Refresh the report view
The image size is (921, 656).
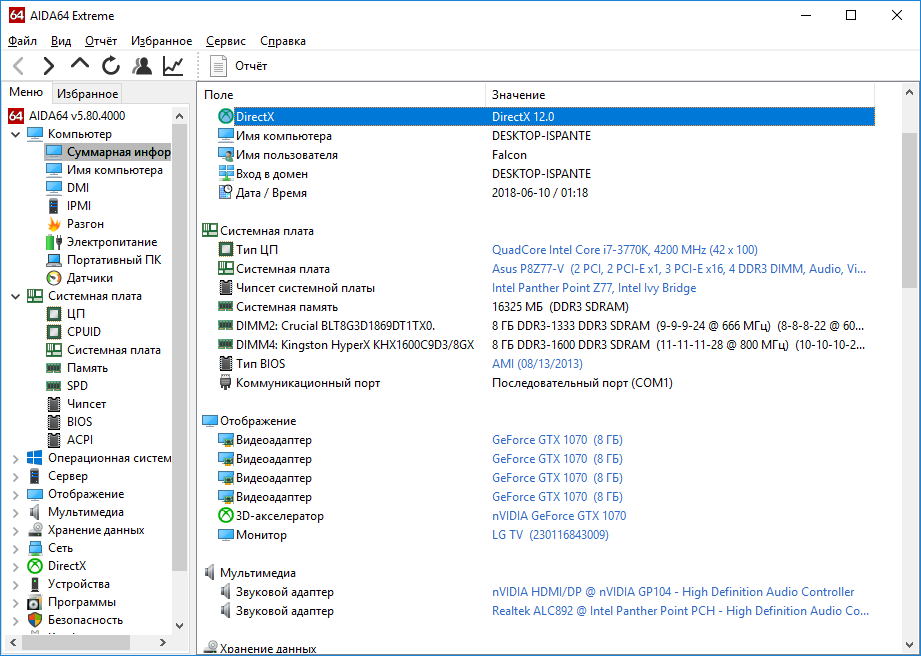pyautogui.click(x=110, y=66)
